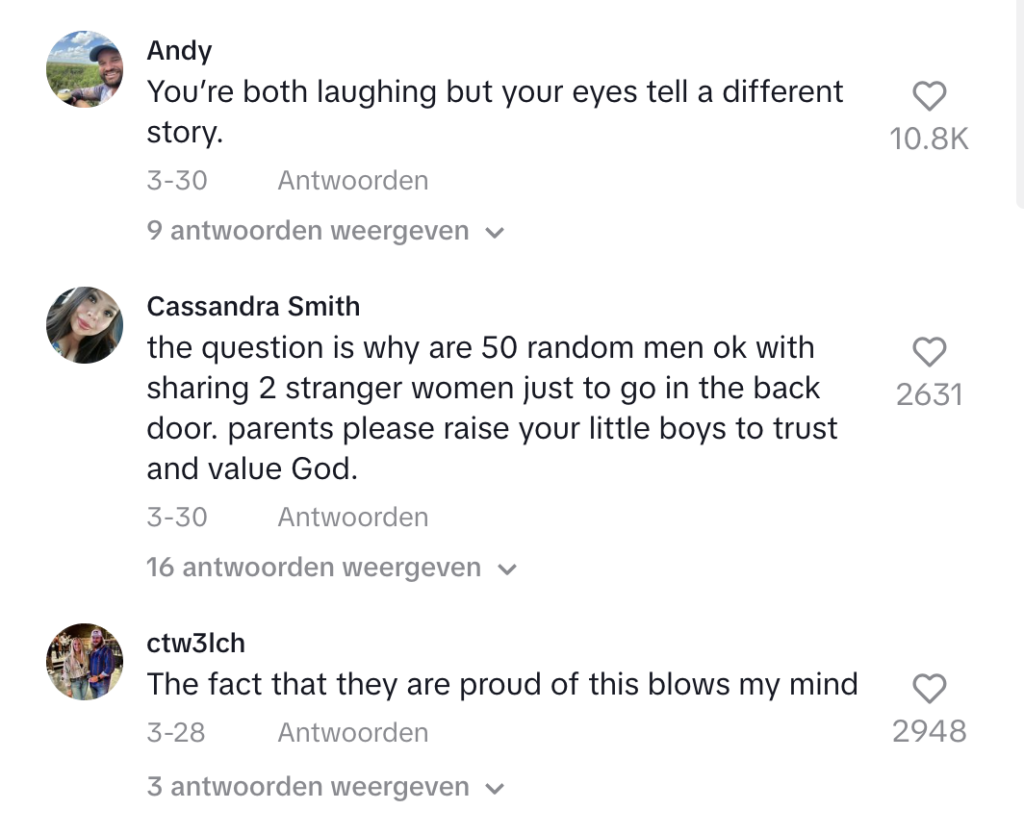This screenshot has height=835, width=1024.
Task: Expand 9 antwoorden weergeven under Andy
Action: pos(326,231)
